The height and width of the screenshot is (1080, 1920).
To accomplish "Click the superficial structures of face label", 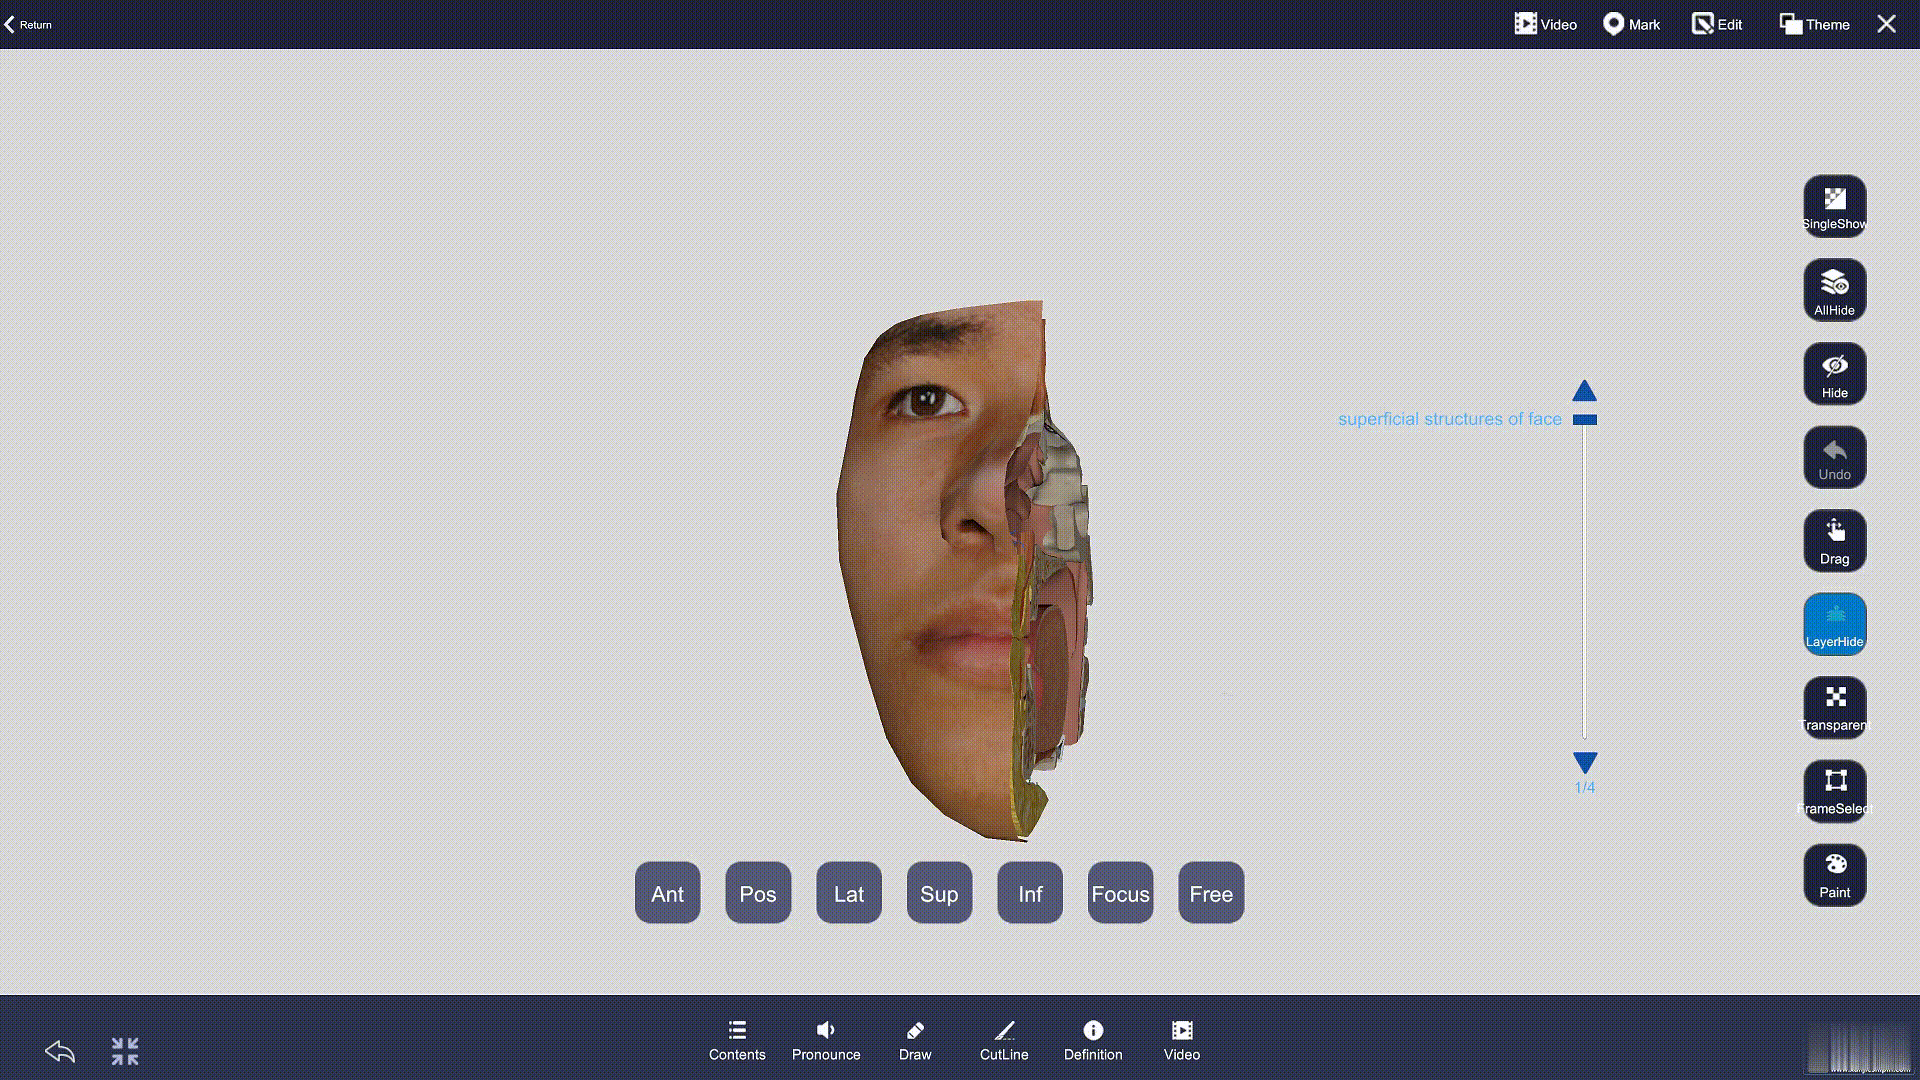I will pyautogui.click(x=1449, y=419).
